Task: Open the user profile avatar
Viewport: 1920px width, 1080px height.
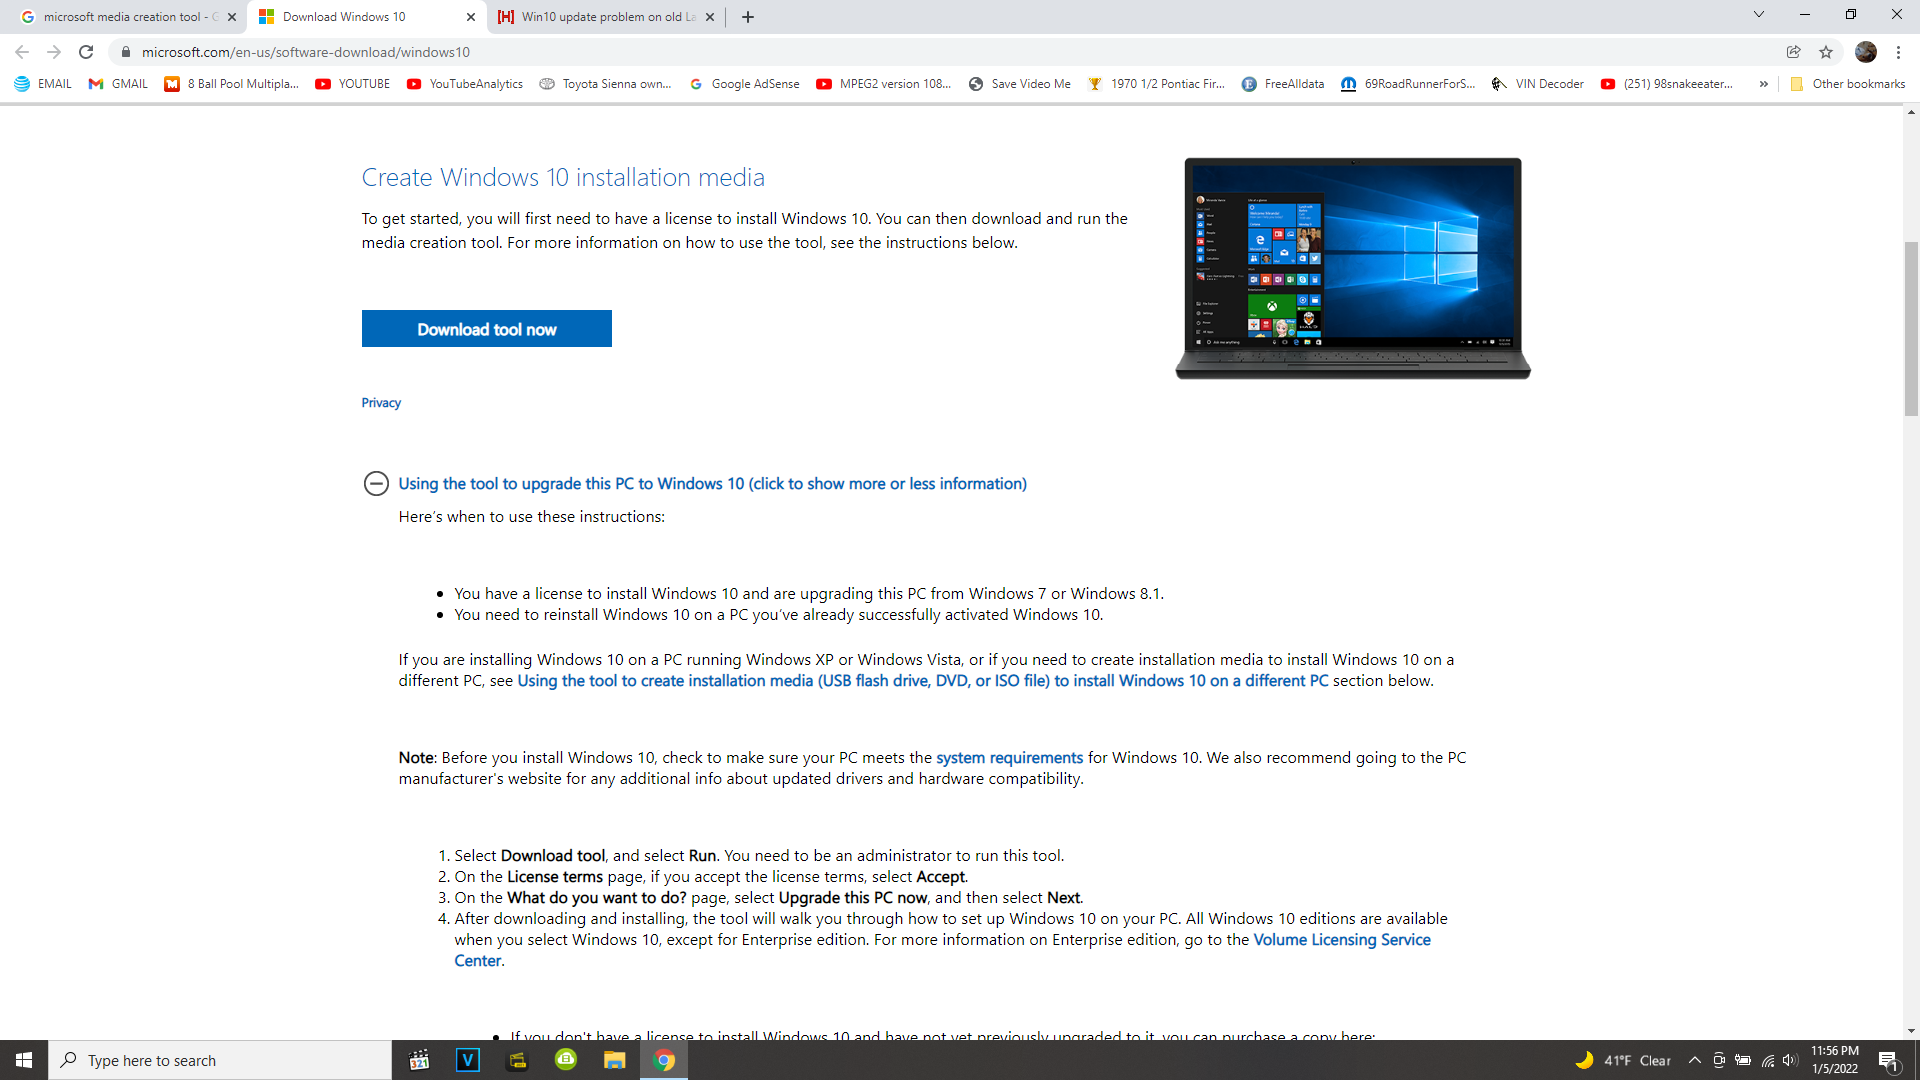Action: coord(1866,52)
